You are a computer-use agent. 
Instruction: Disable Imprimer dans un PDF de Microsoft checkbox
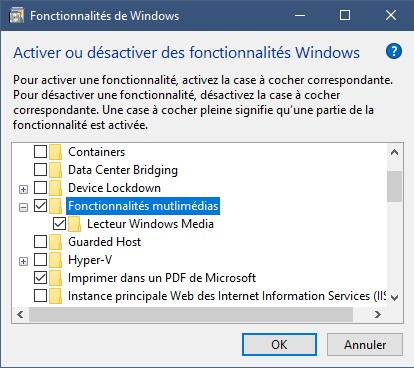point(40,278)
